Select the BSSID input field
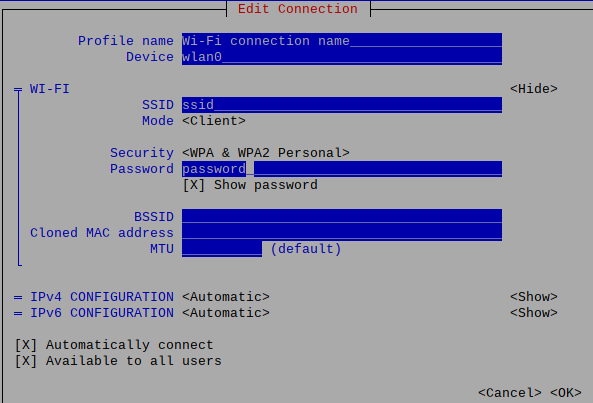The width and height of the screenshot is (593, 403). click(342, 217)
